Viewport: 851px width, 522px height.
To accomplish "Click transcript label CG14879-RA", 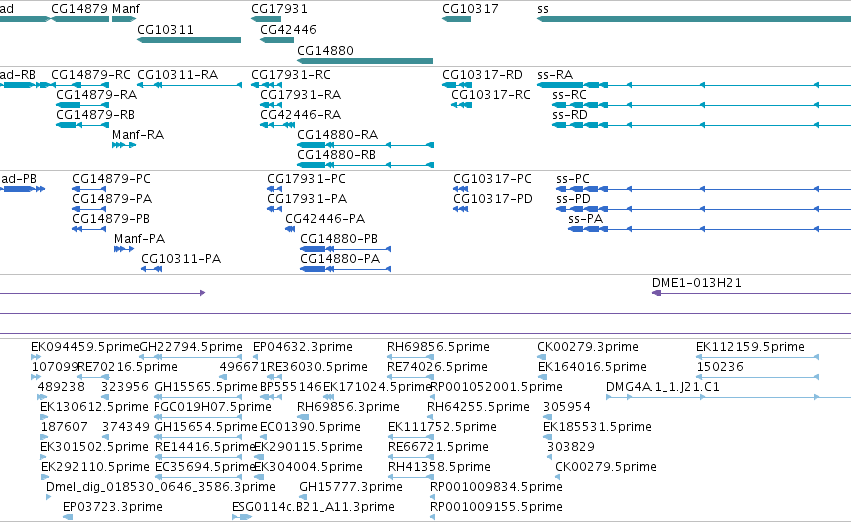I will tap(97, 94).
